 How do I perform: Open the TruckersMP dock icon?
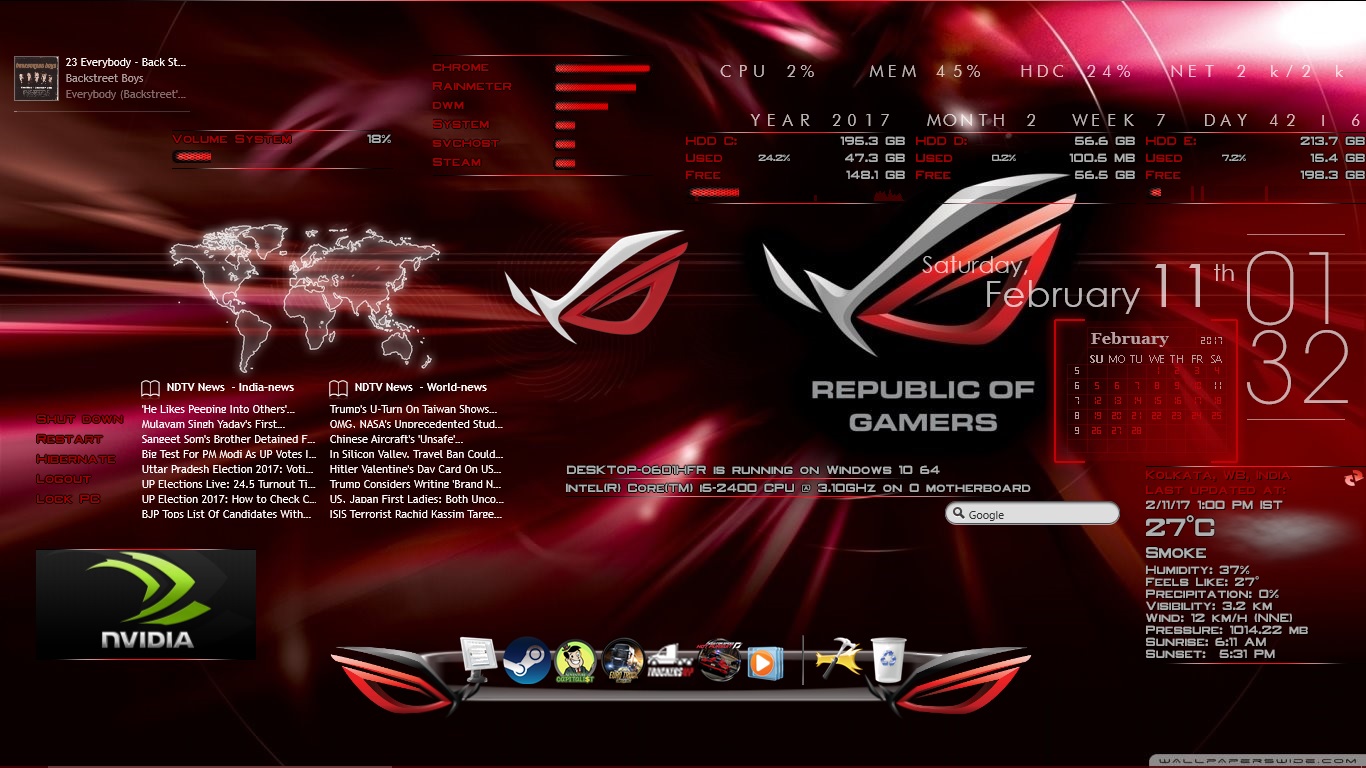pos(669,660)
